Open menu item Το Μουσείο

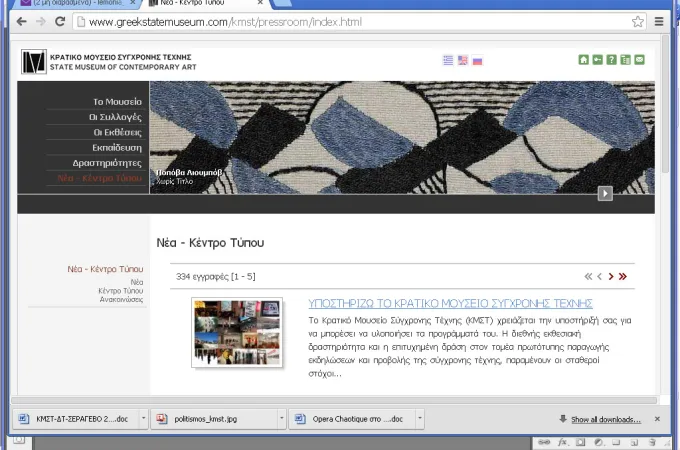point(118,102)
